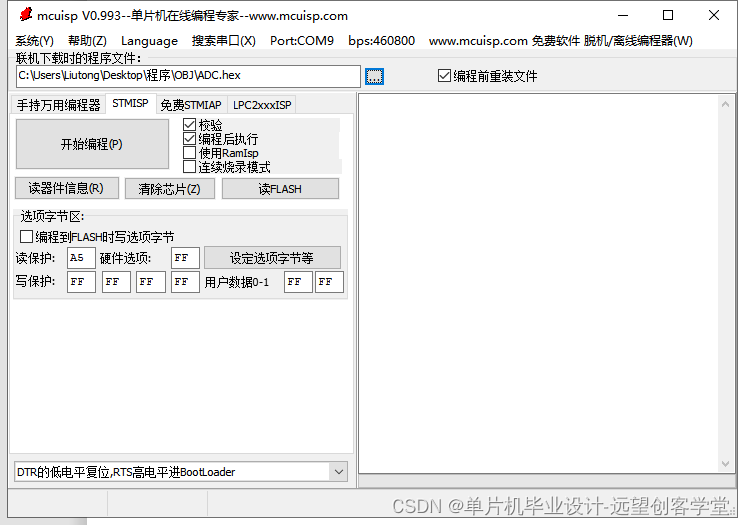Click the log panel scroll down arrow
Screen dimensions: 745x525
[x=725, y=463]
